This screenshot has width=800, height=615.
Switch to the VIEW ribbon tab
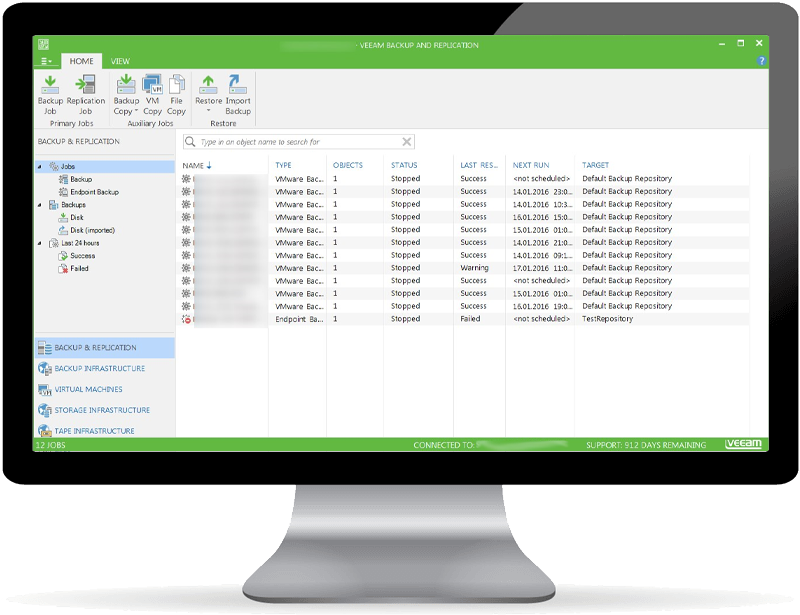120,61
